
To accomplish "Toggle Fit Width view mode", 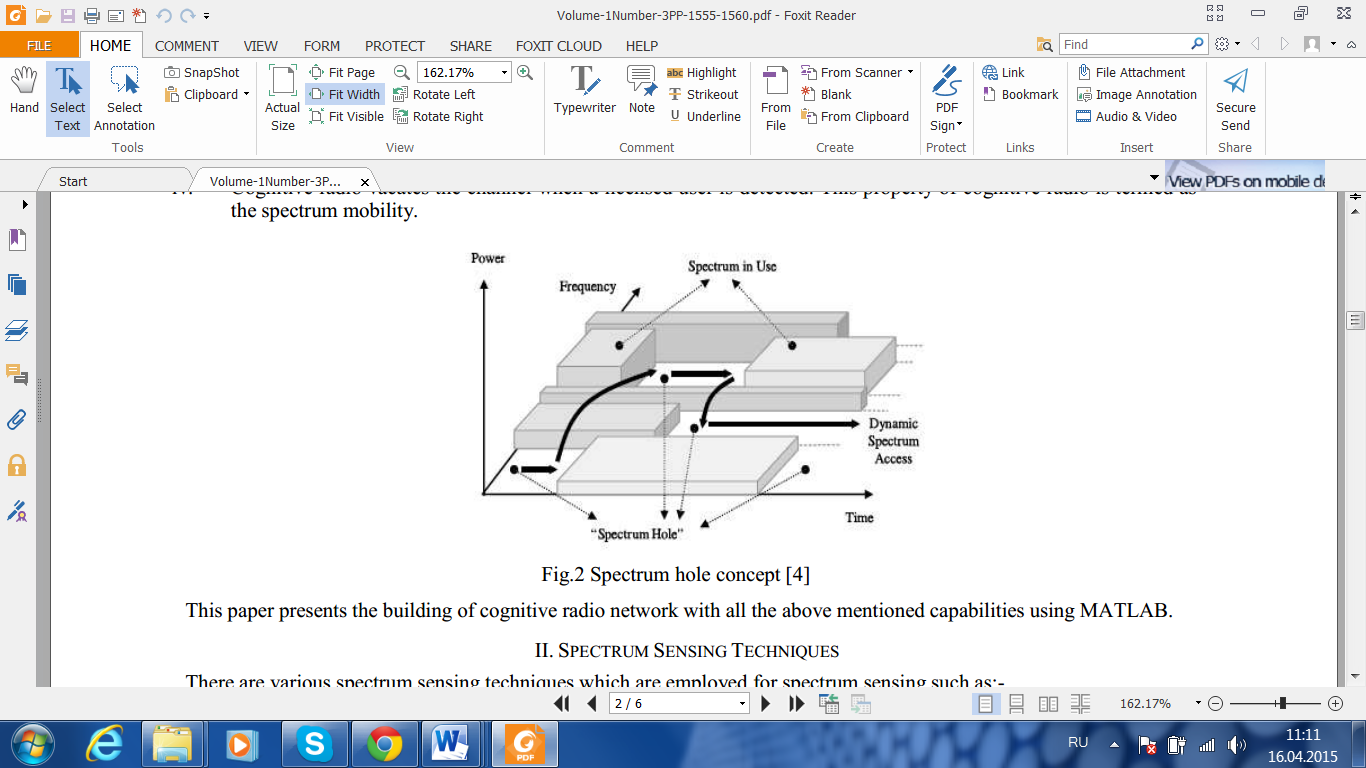I will [x=345, y=95].
